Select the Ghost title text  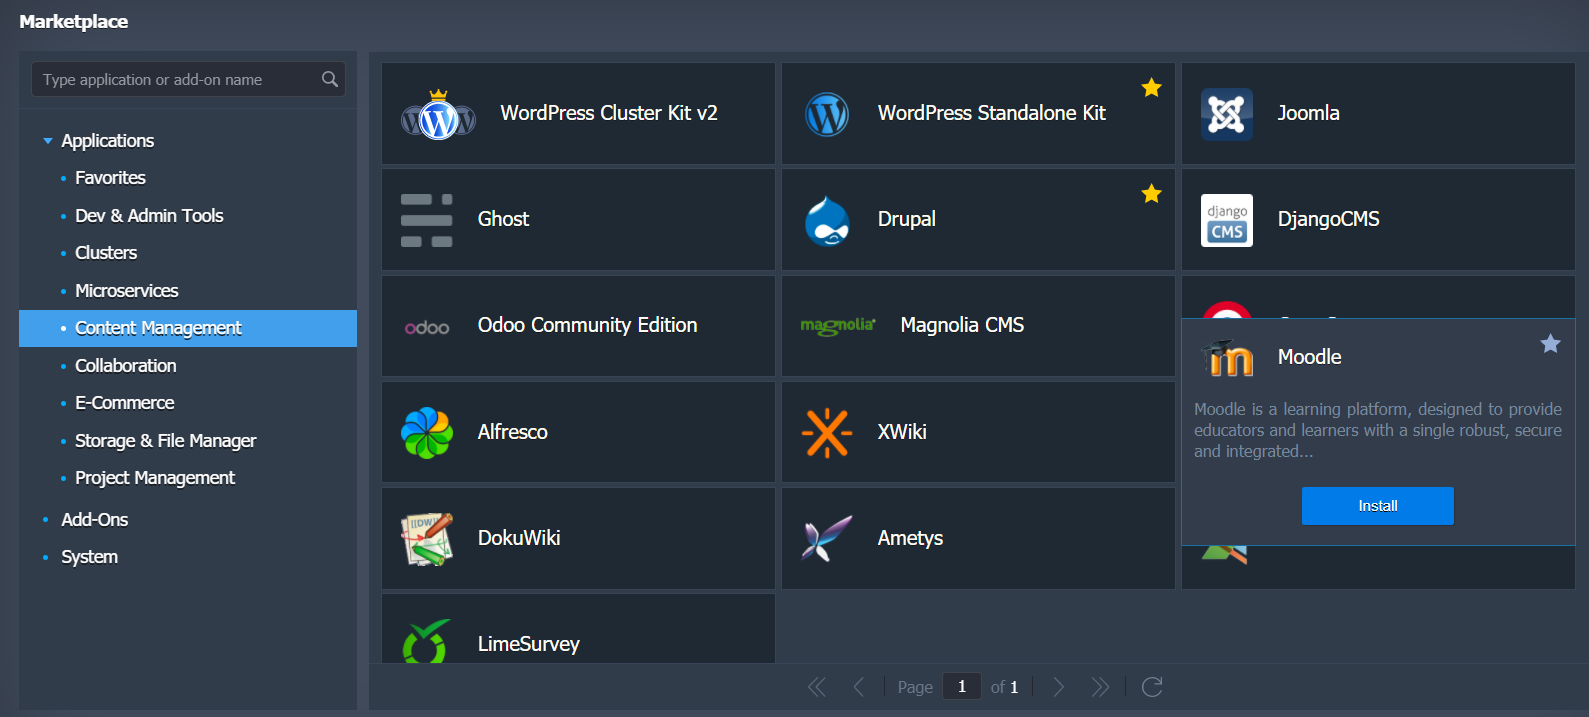coord(503,219)
